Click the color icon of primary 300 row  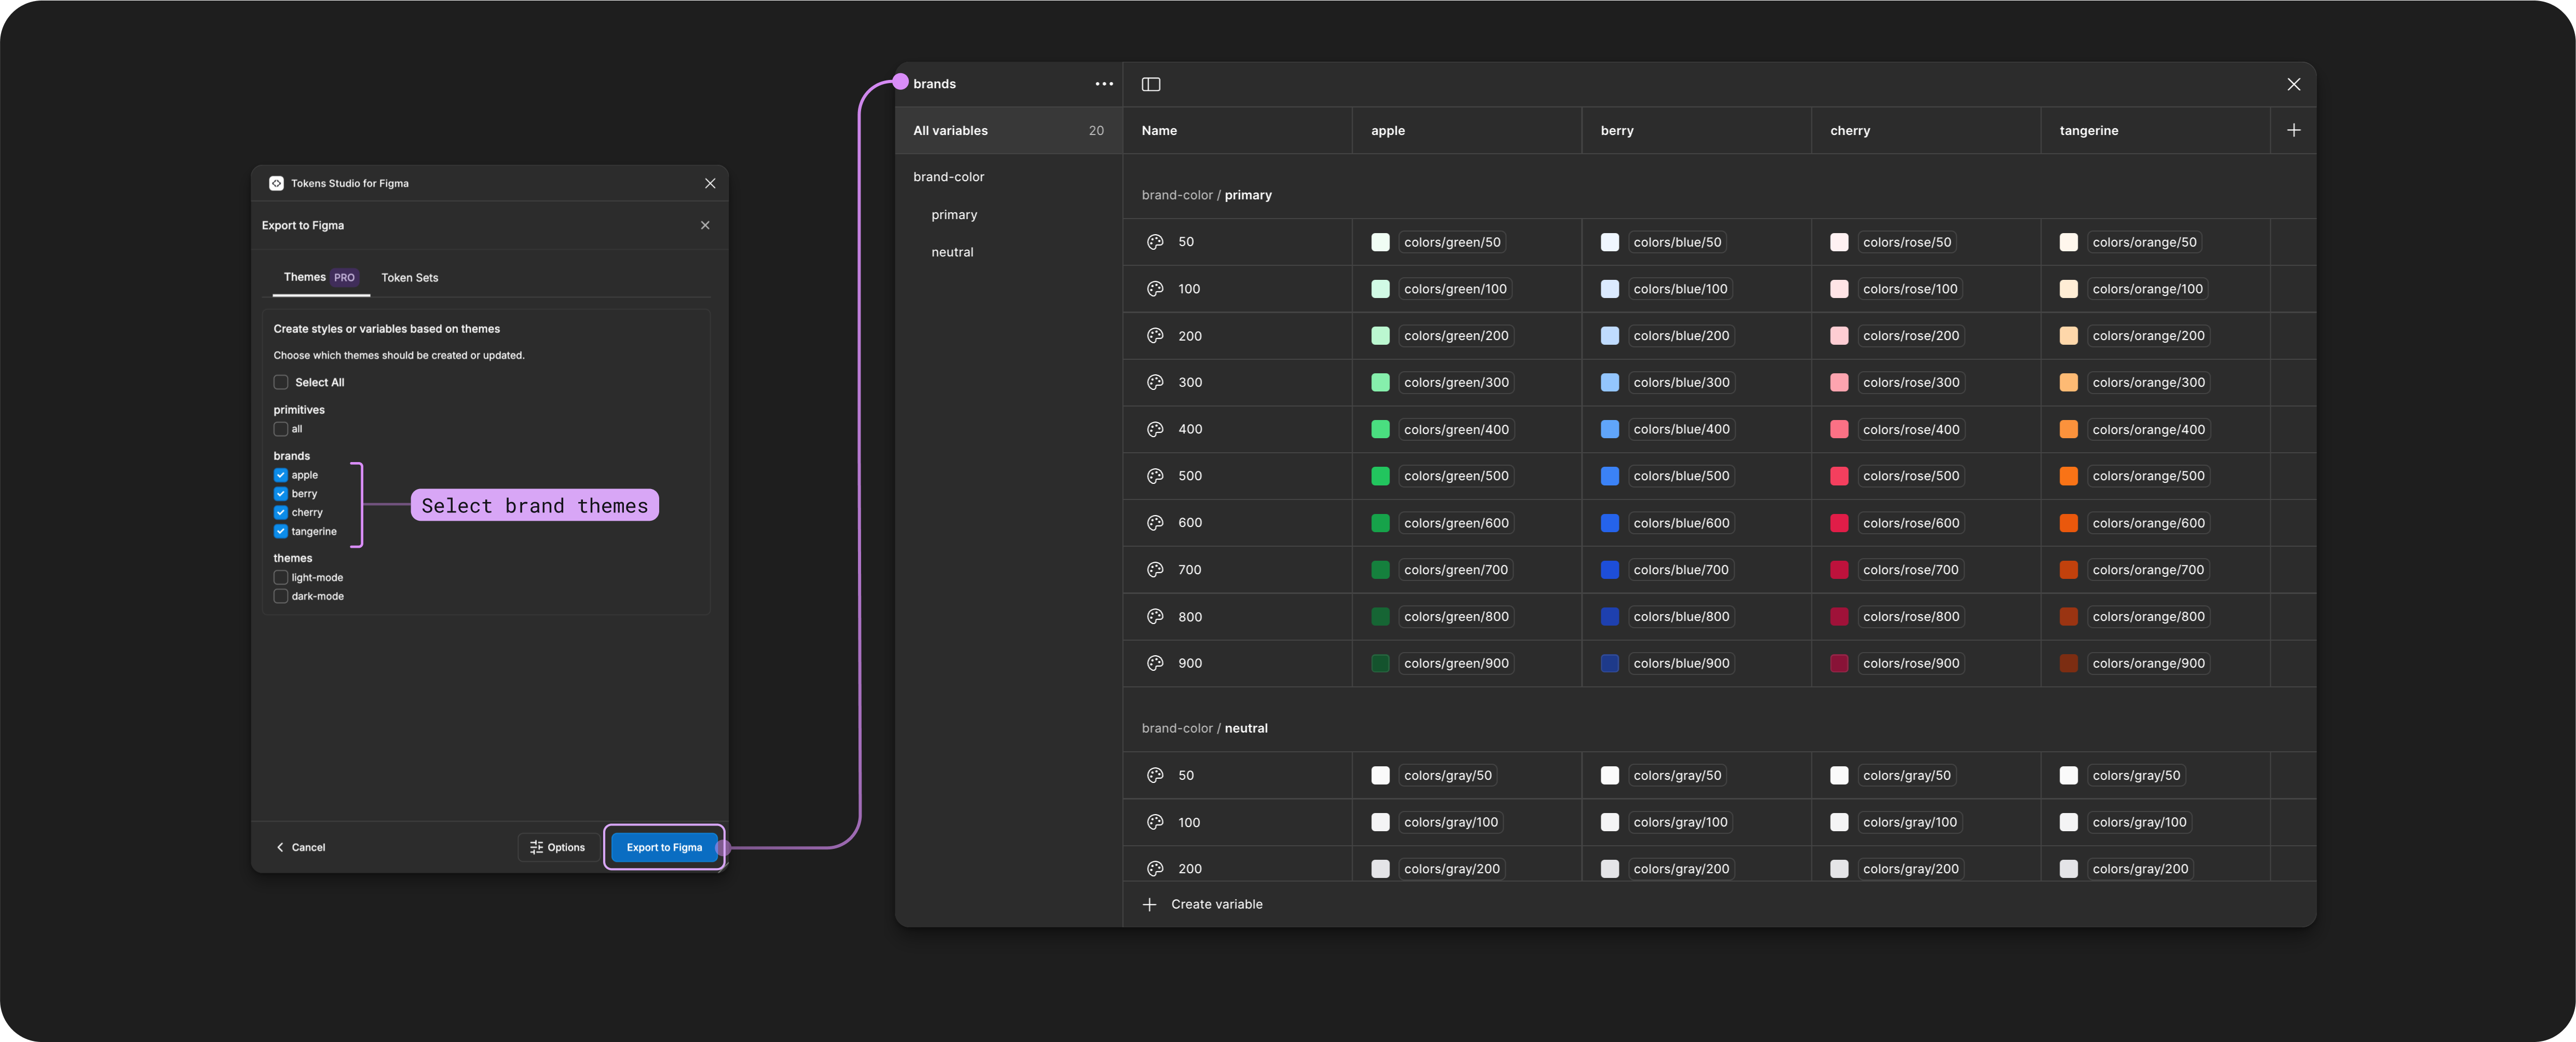click(x=1155, y=382)
